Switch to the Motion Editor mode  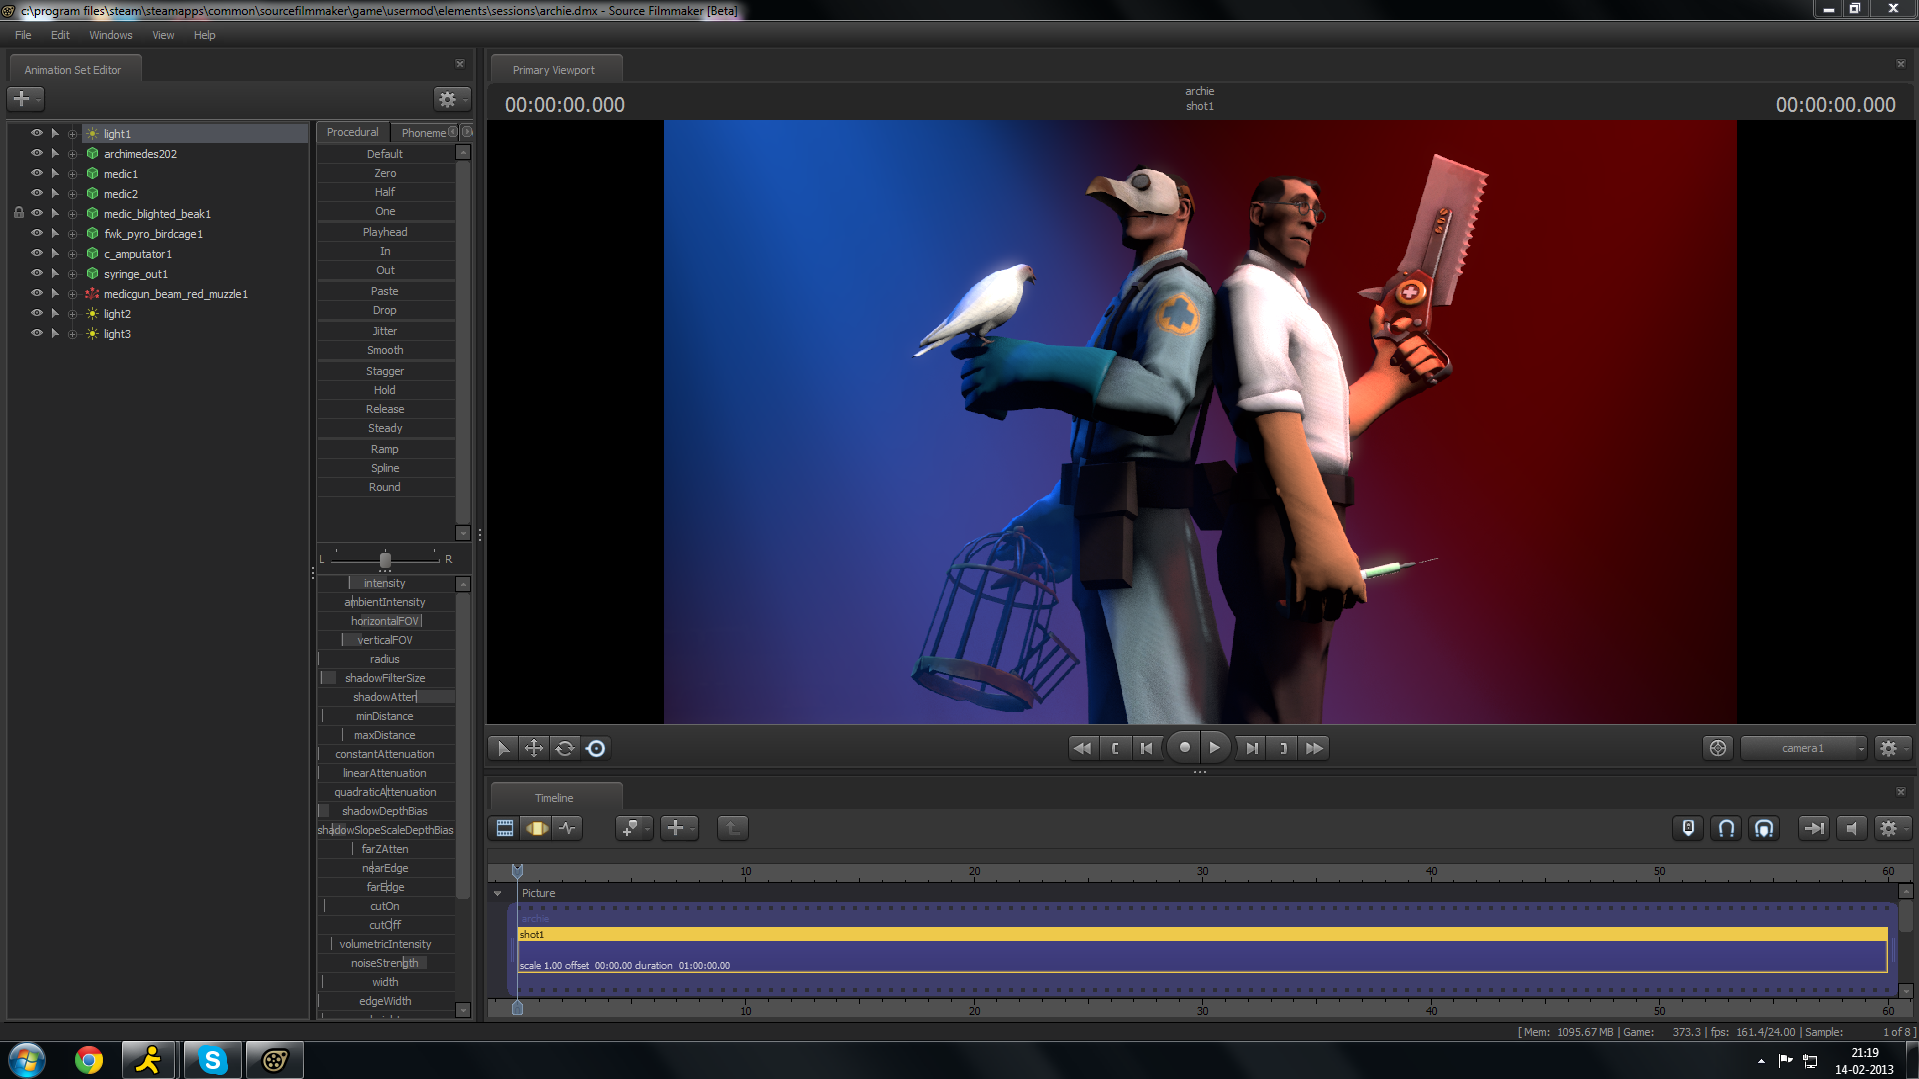point(537,828)
